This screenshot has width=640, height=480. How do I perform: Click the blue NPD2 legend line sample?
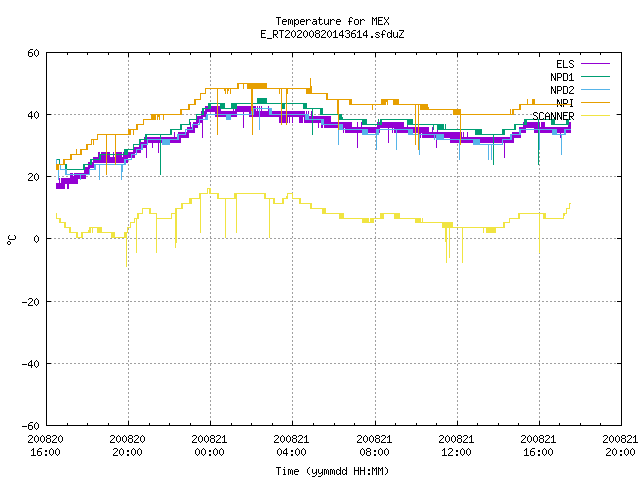pos(595,90)
